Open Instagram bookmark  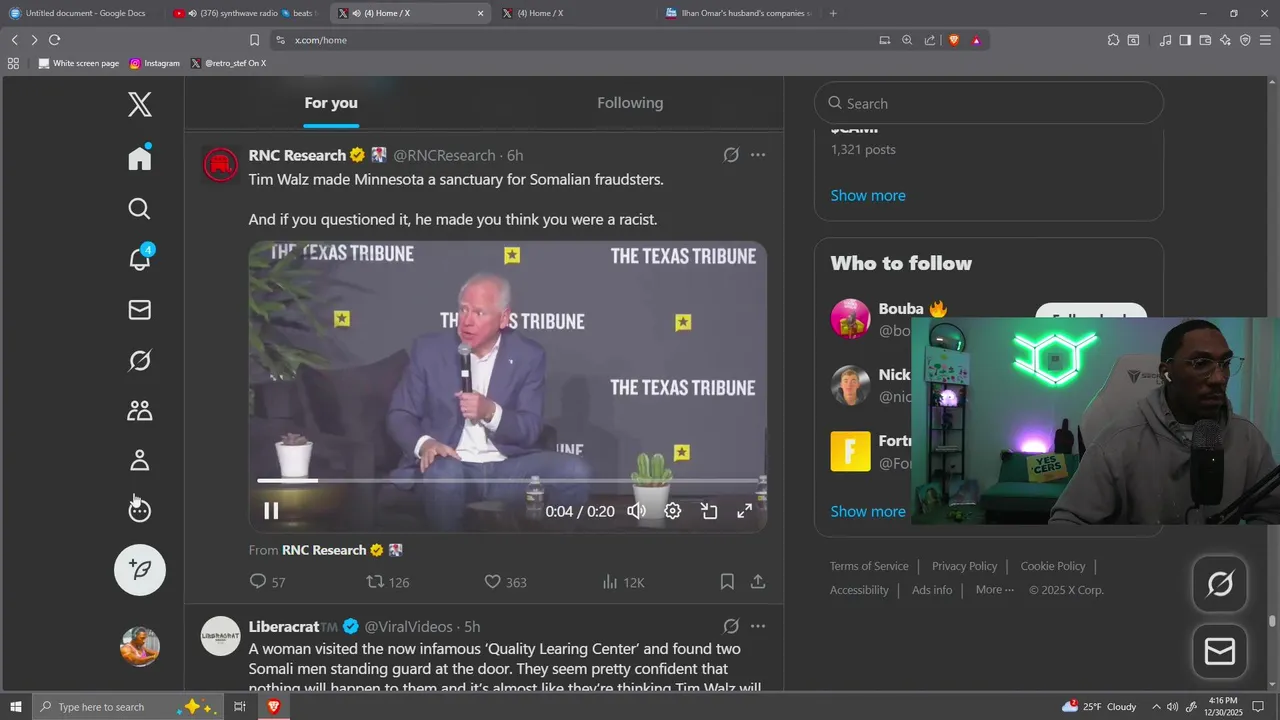point(155,63)
